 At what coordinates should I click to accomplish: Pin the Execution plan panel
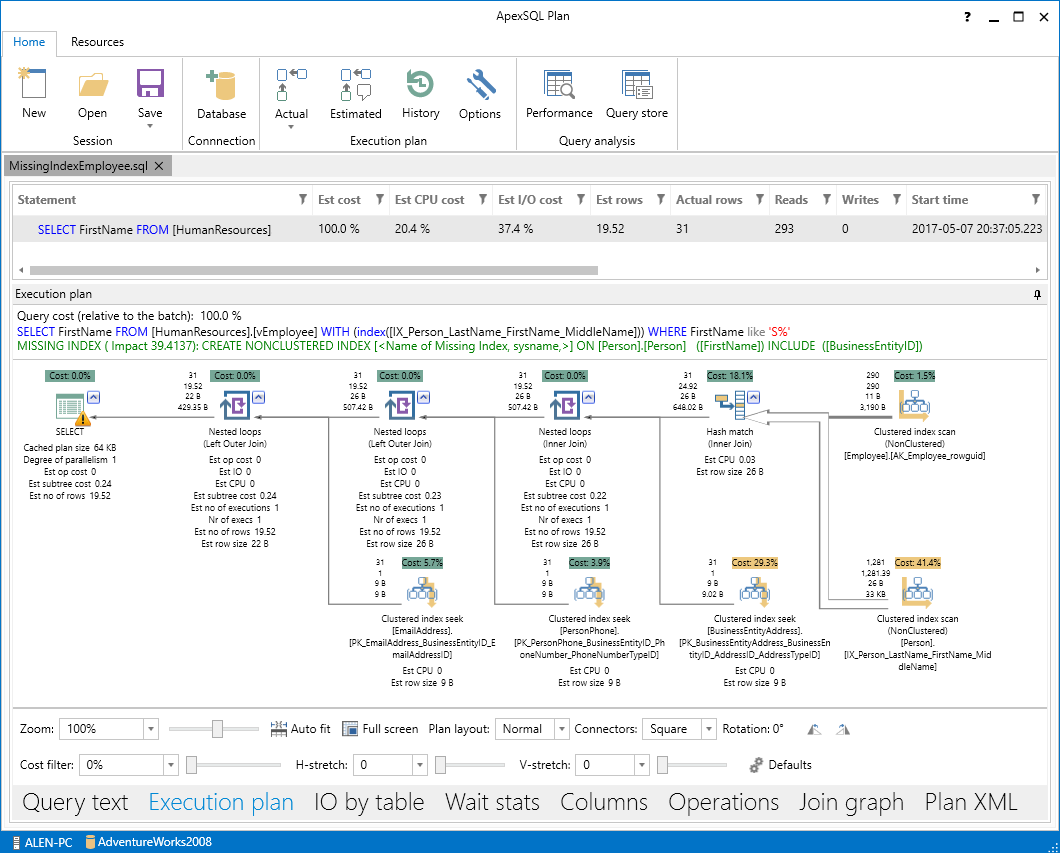[1037, 295]
